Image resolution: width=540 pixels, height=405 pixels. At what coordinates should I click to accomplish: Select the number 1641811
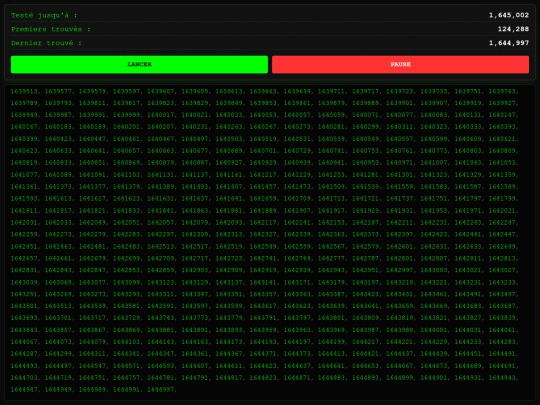(x=24, y=210)
